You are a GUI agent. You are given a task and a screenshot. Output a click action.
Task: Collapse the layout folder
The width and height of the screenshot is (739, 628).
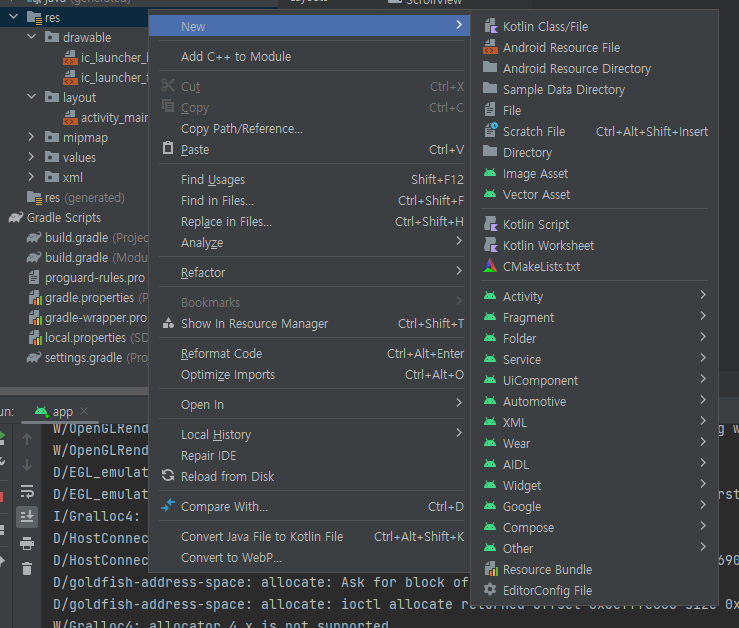[x=32, y=97]
